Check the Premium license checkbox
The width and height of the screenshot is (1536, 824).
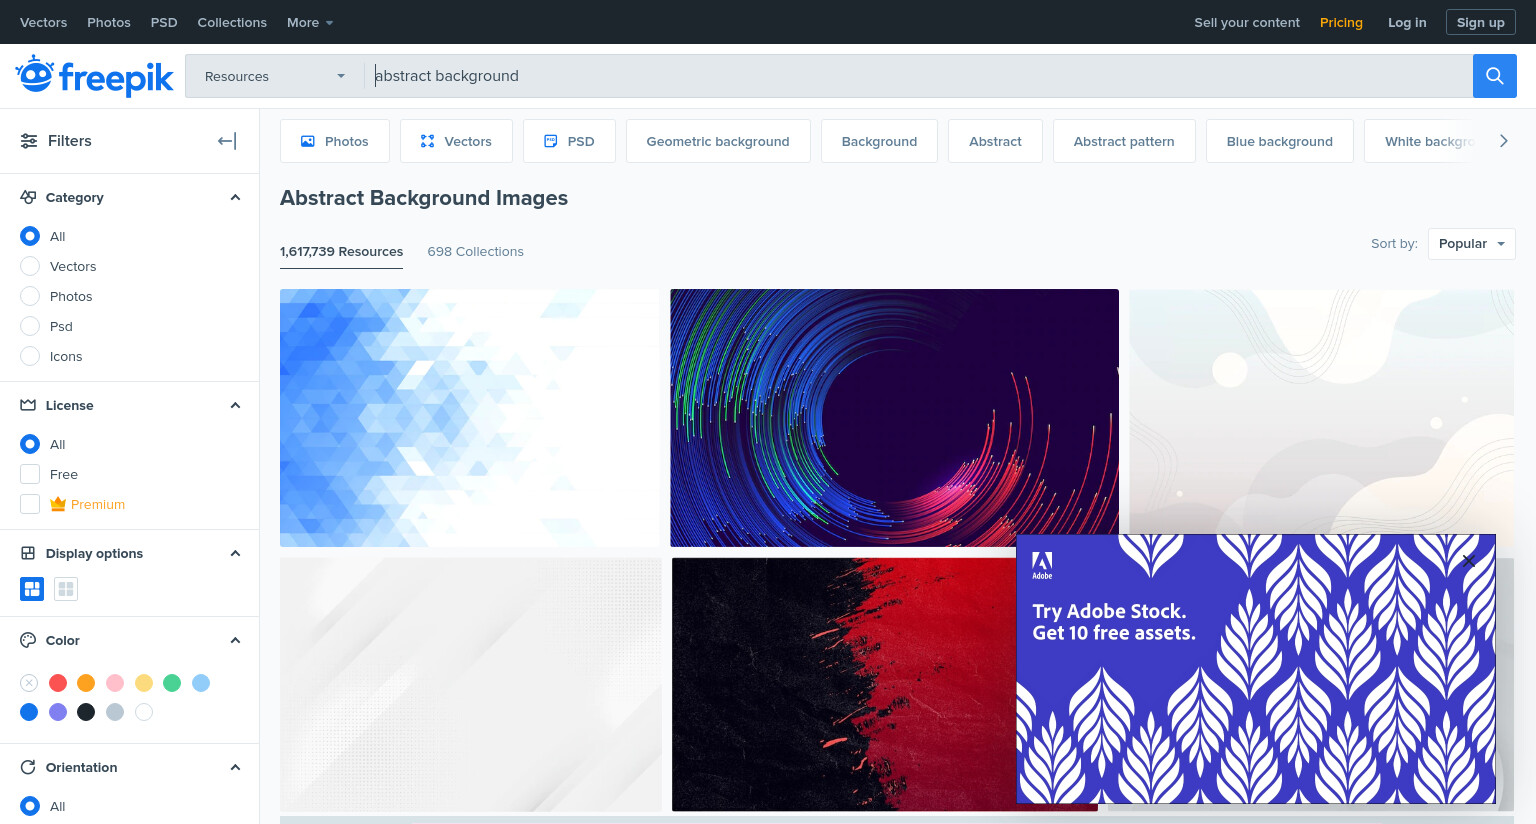point(30,504)
